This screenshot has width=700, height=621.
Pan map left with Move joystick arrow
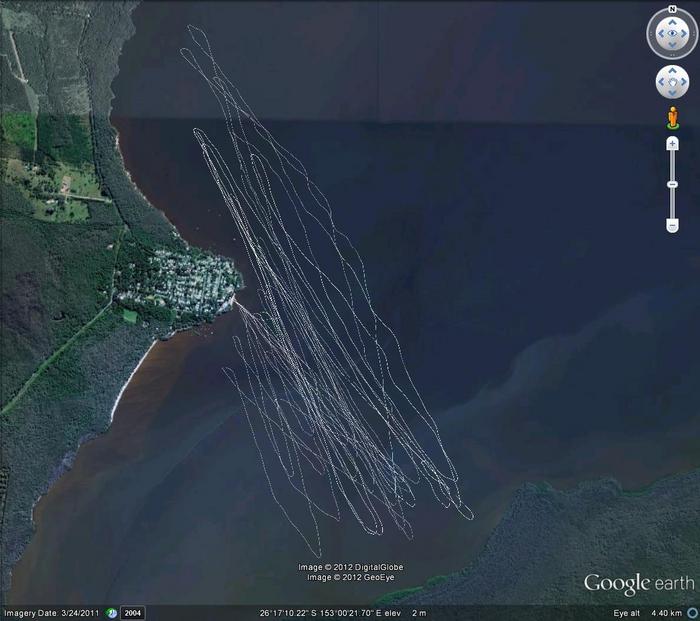662,82
